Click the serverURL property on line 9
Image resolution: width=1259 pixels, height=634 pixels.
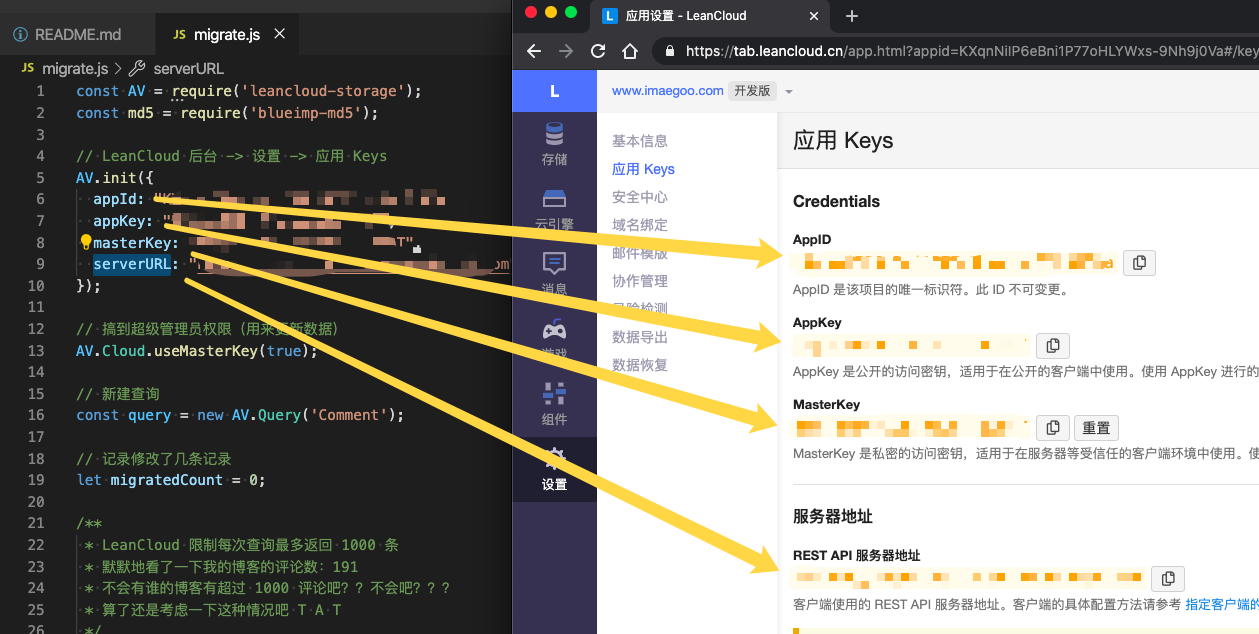pyautogui.click(x=132, y=264)
